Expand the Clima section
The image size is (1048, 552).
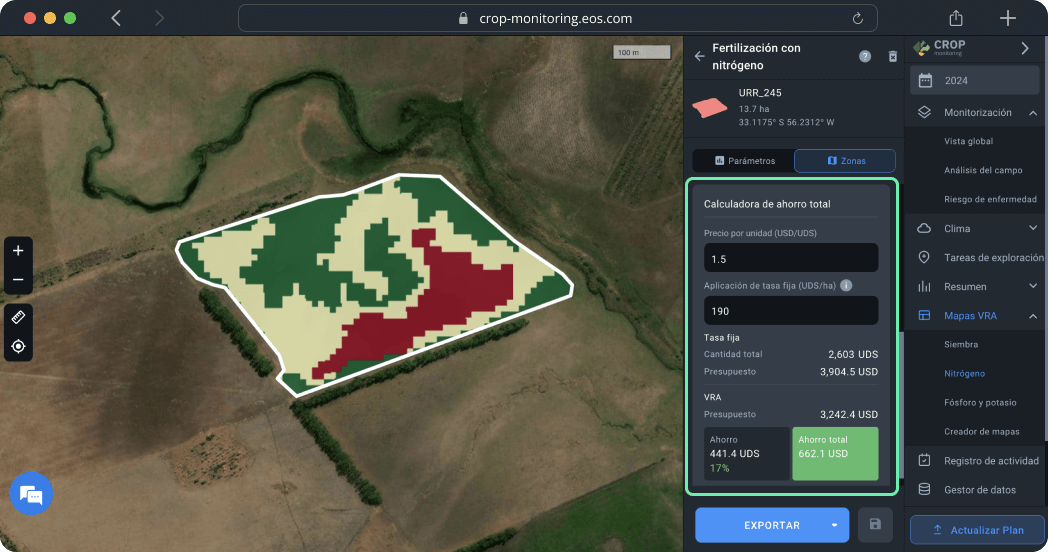[x=1033, y=229]
